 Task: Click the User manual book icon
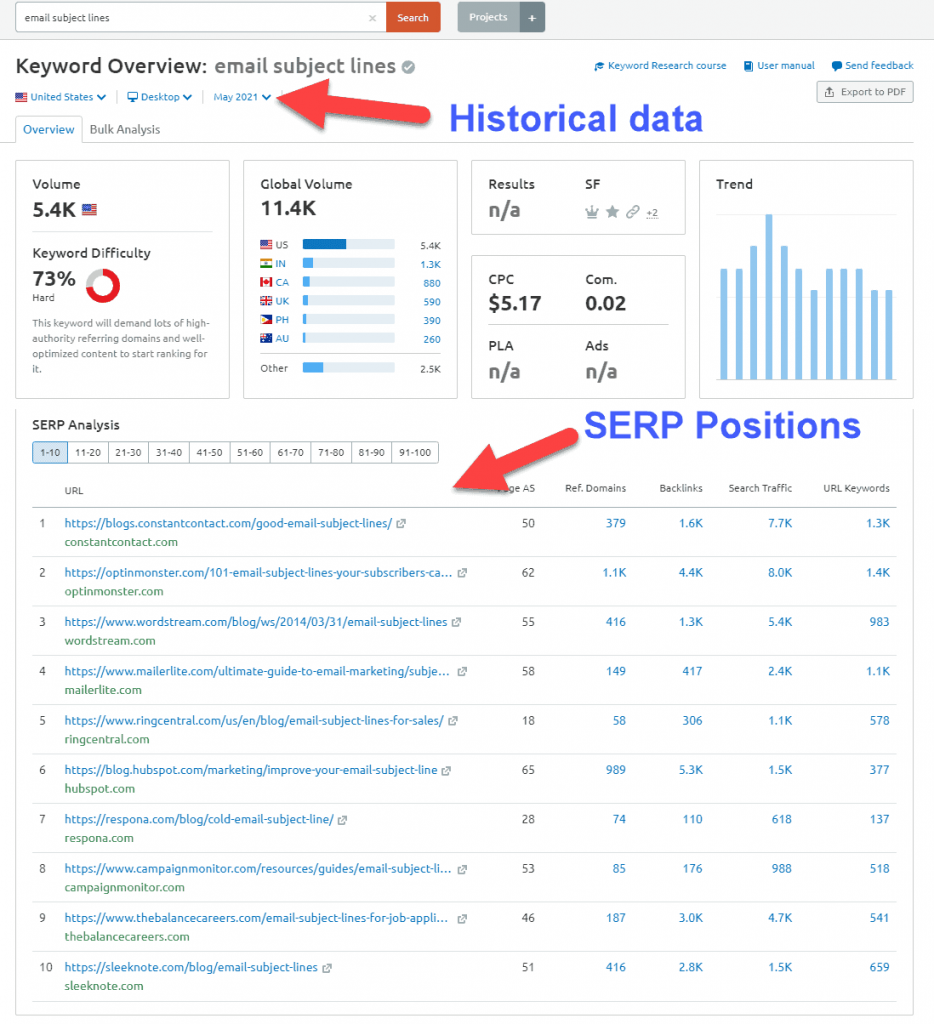(x=749, y=66)
